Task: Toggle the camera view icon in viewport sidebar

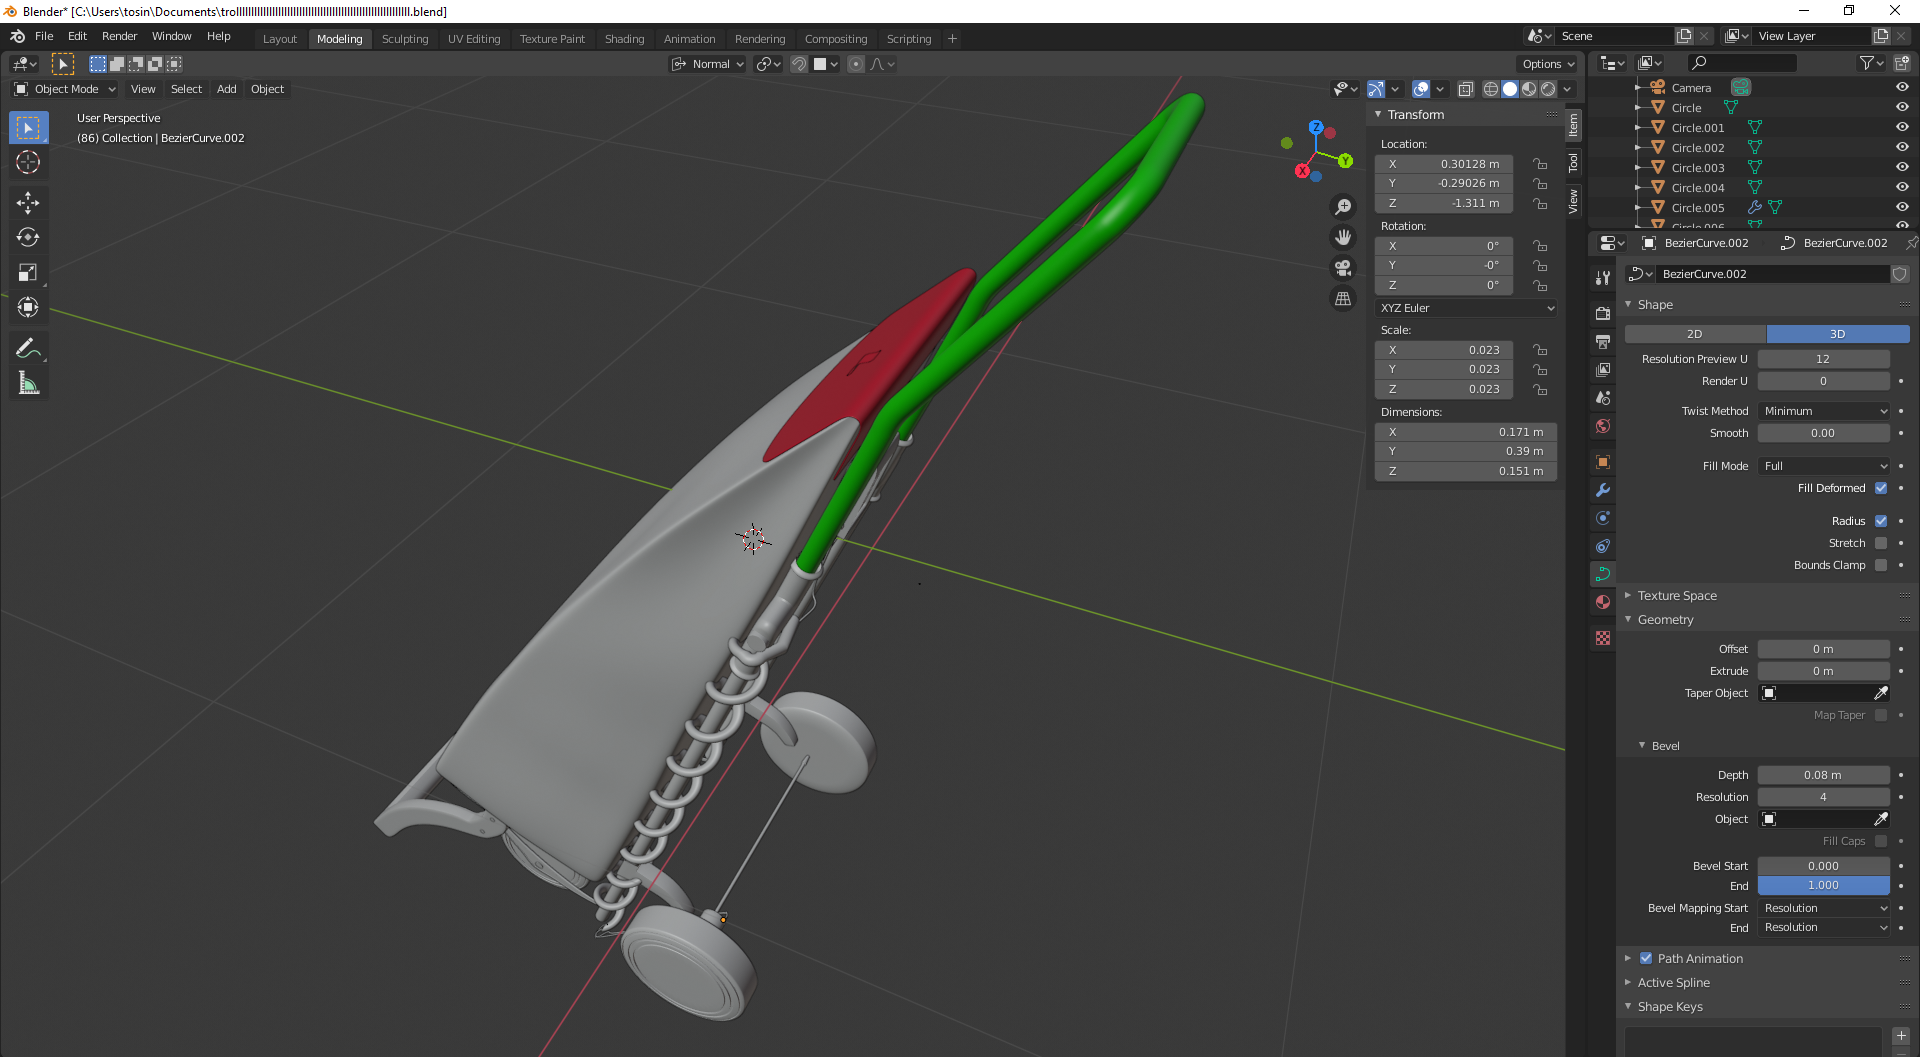Action: click(1343, 268)
